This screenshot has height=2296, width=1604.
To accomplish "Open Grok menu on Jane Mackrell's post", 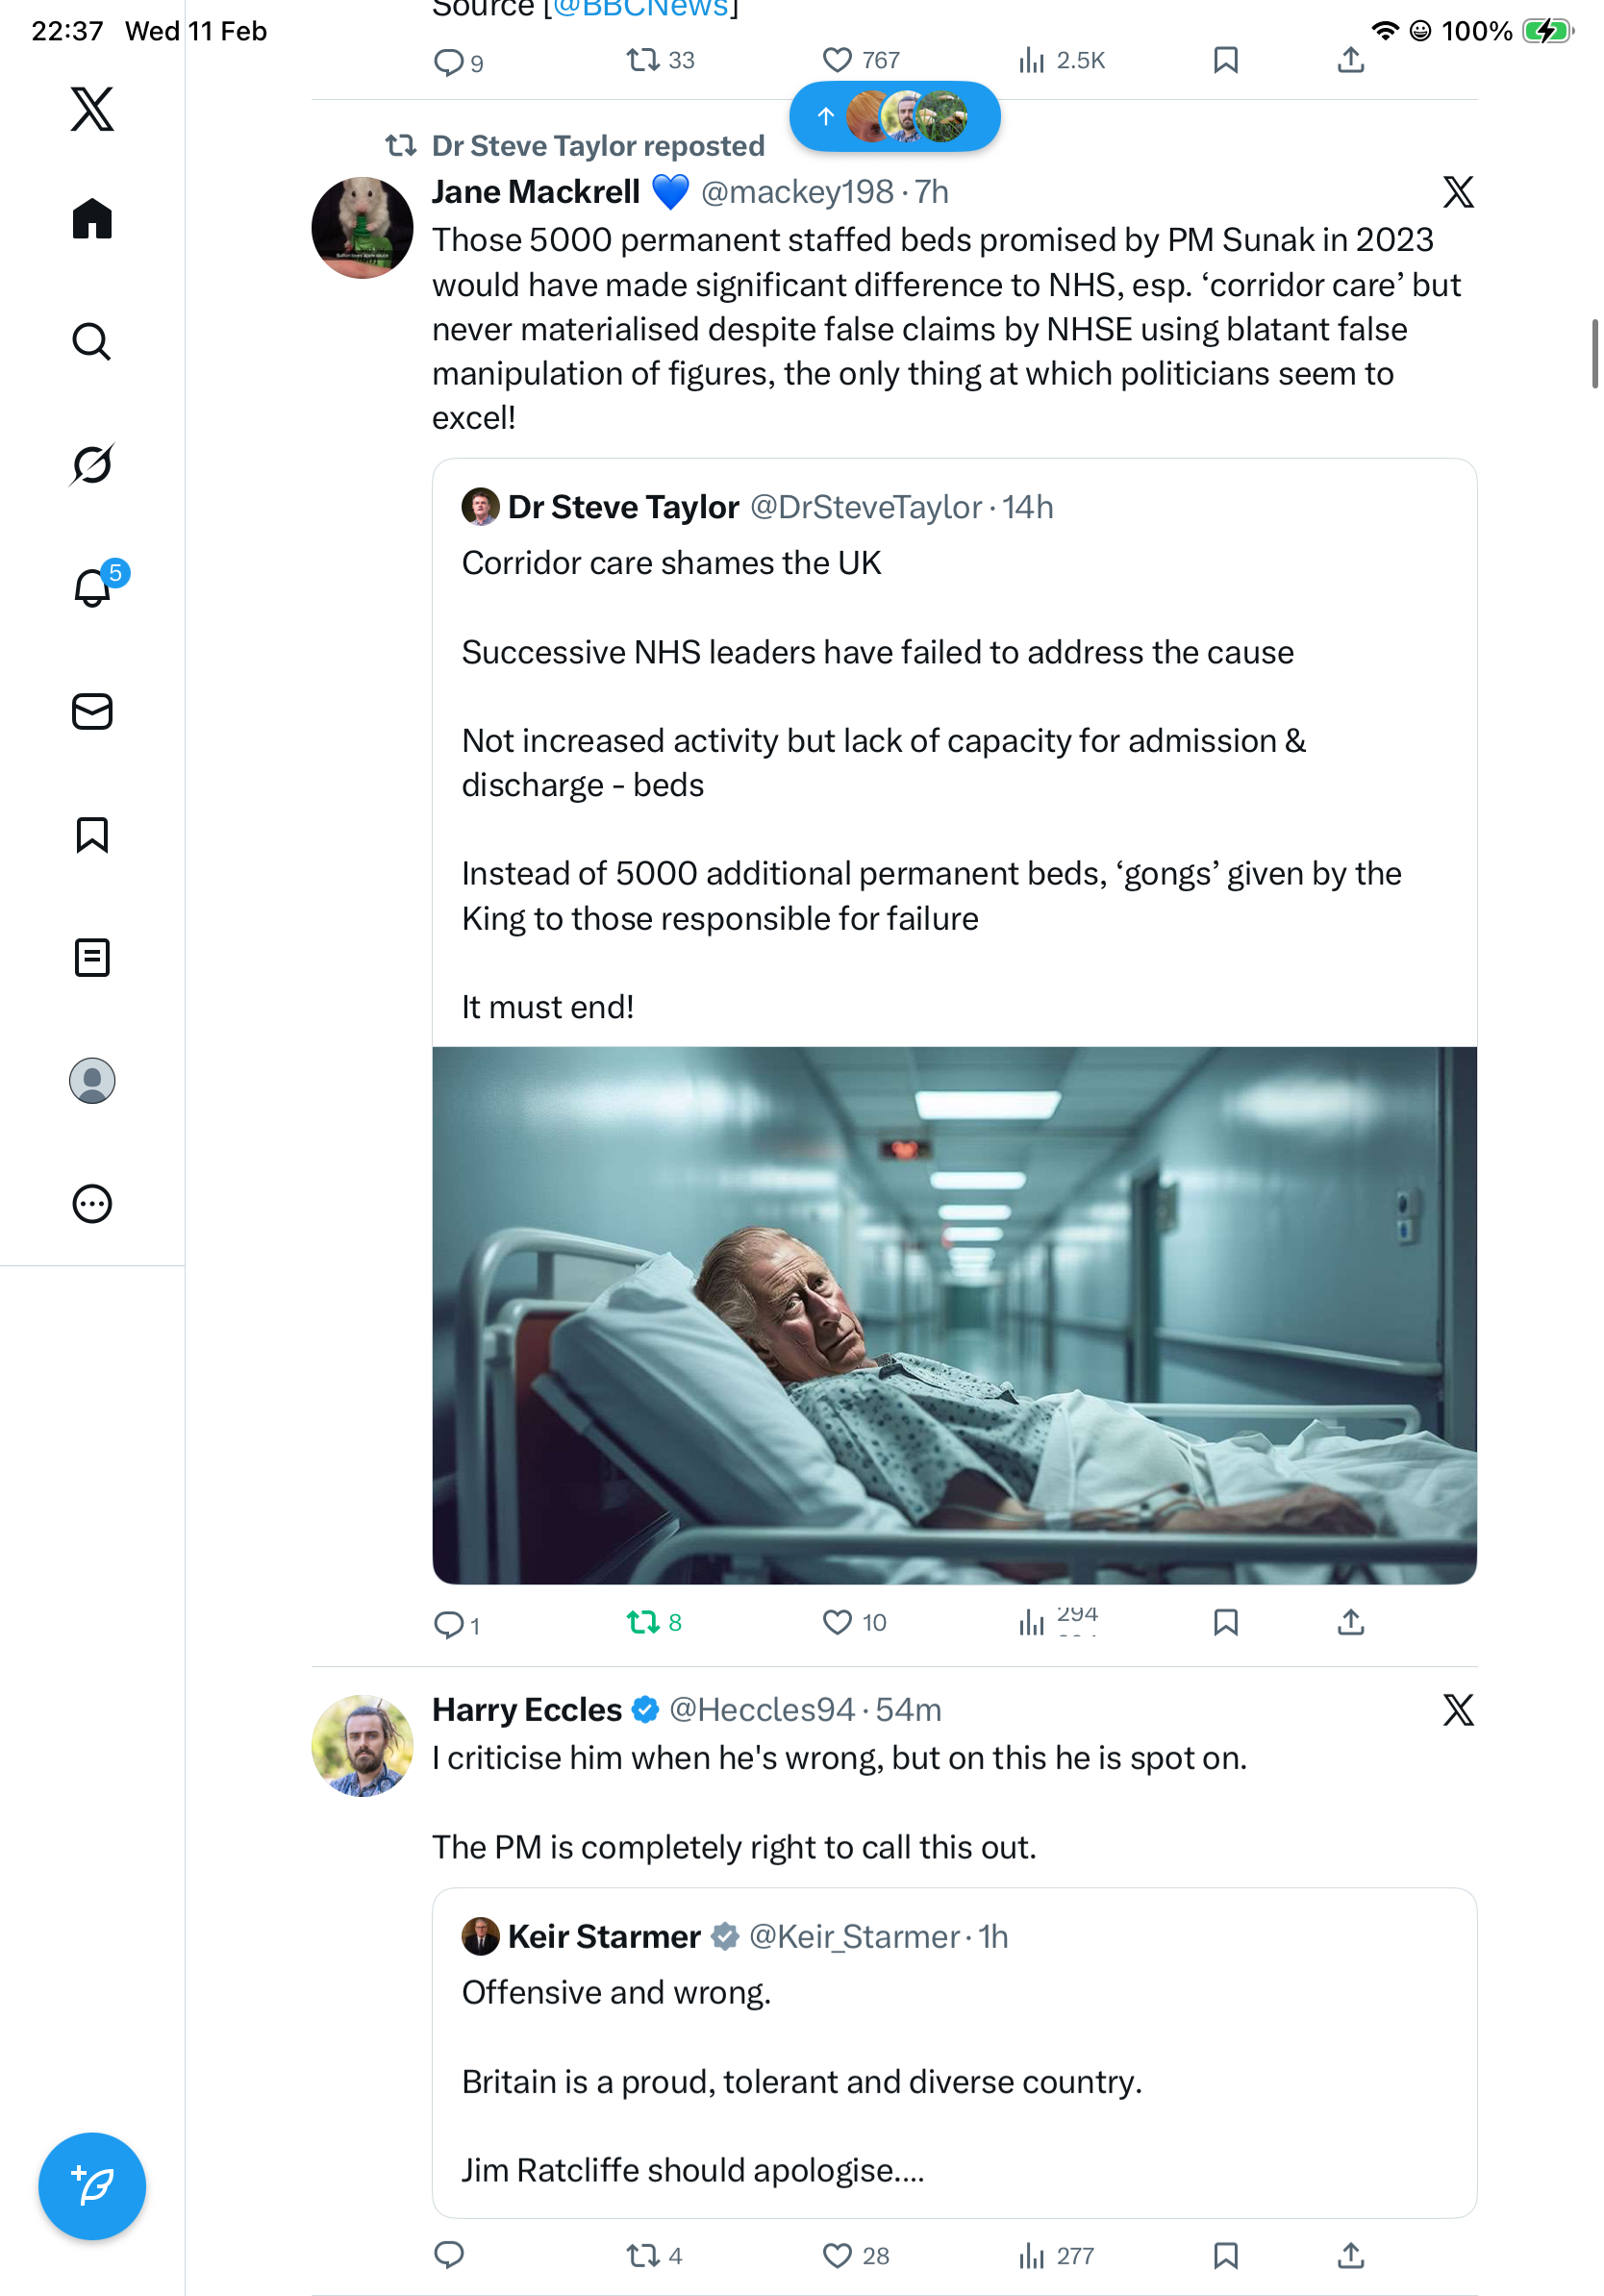I will coord(1457,192).
